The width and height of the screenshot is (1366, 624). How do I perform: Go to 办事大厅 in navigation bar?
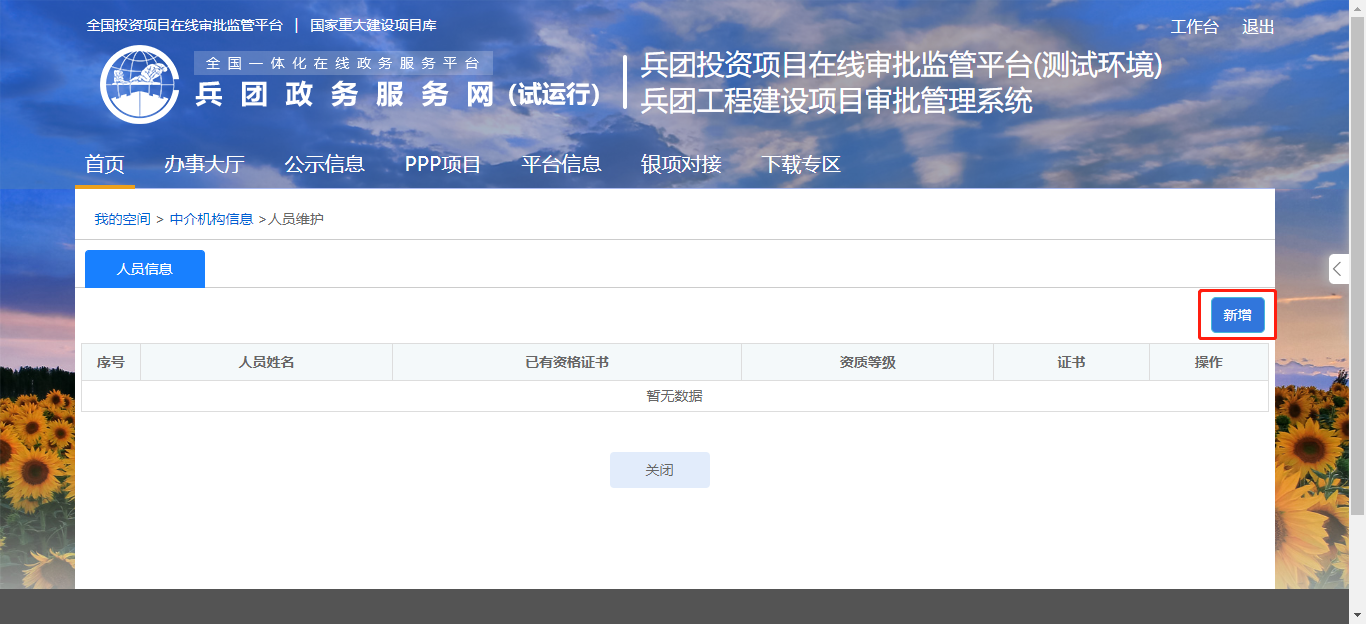204,165
